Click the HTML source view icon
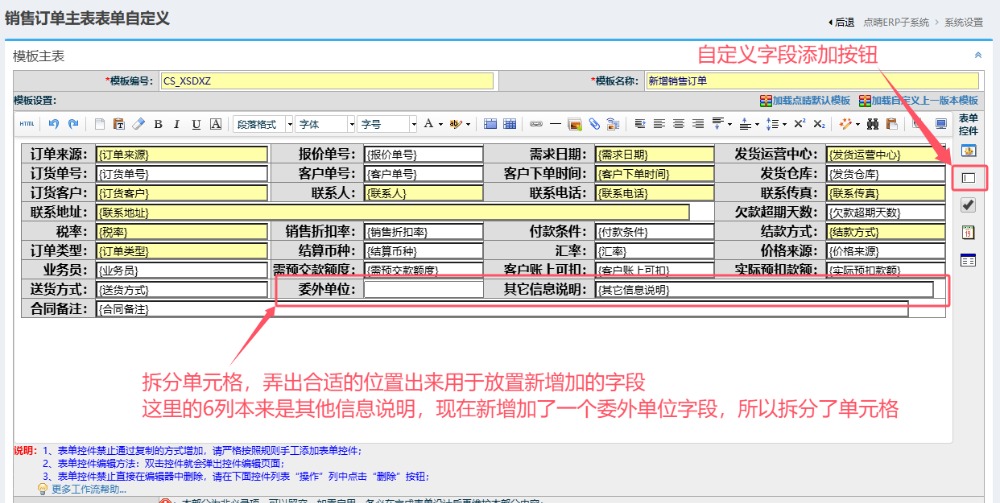Viewport: 1000px width, 503px height. (27, 124)
